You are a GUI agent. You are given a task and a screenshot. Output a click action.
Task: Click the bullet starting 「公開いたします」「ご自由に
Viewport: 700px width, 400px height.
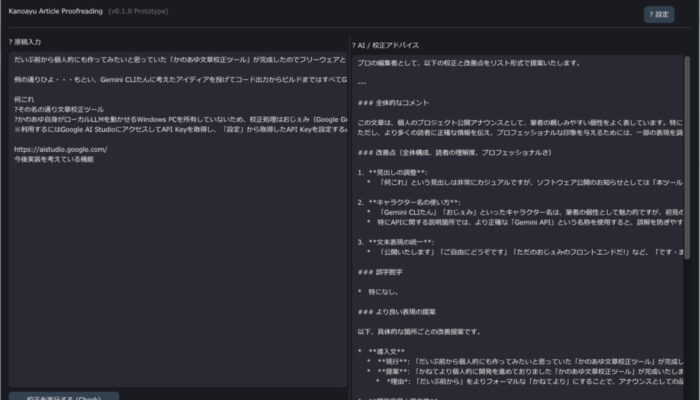click(525, 252)
